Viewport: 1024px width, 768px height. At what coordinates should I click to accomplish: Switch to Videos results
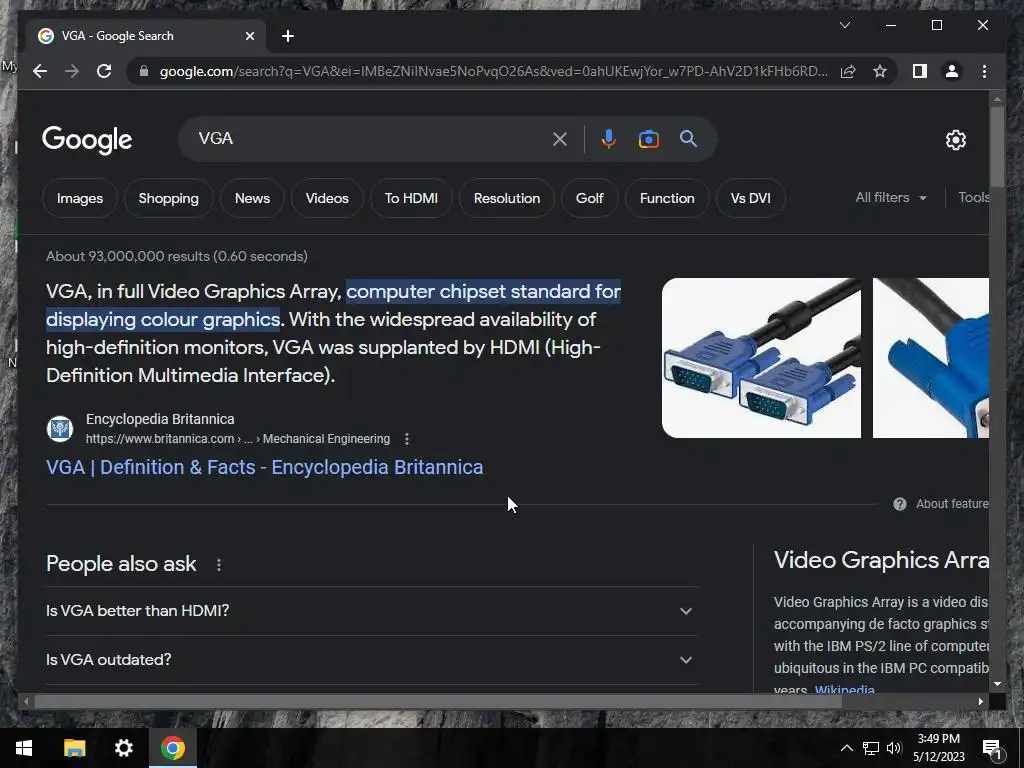pyautogui.click(x=327, y=198)
